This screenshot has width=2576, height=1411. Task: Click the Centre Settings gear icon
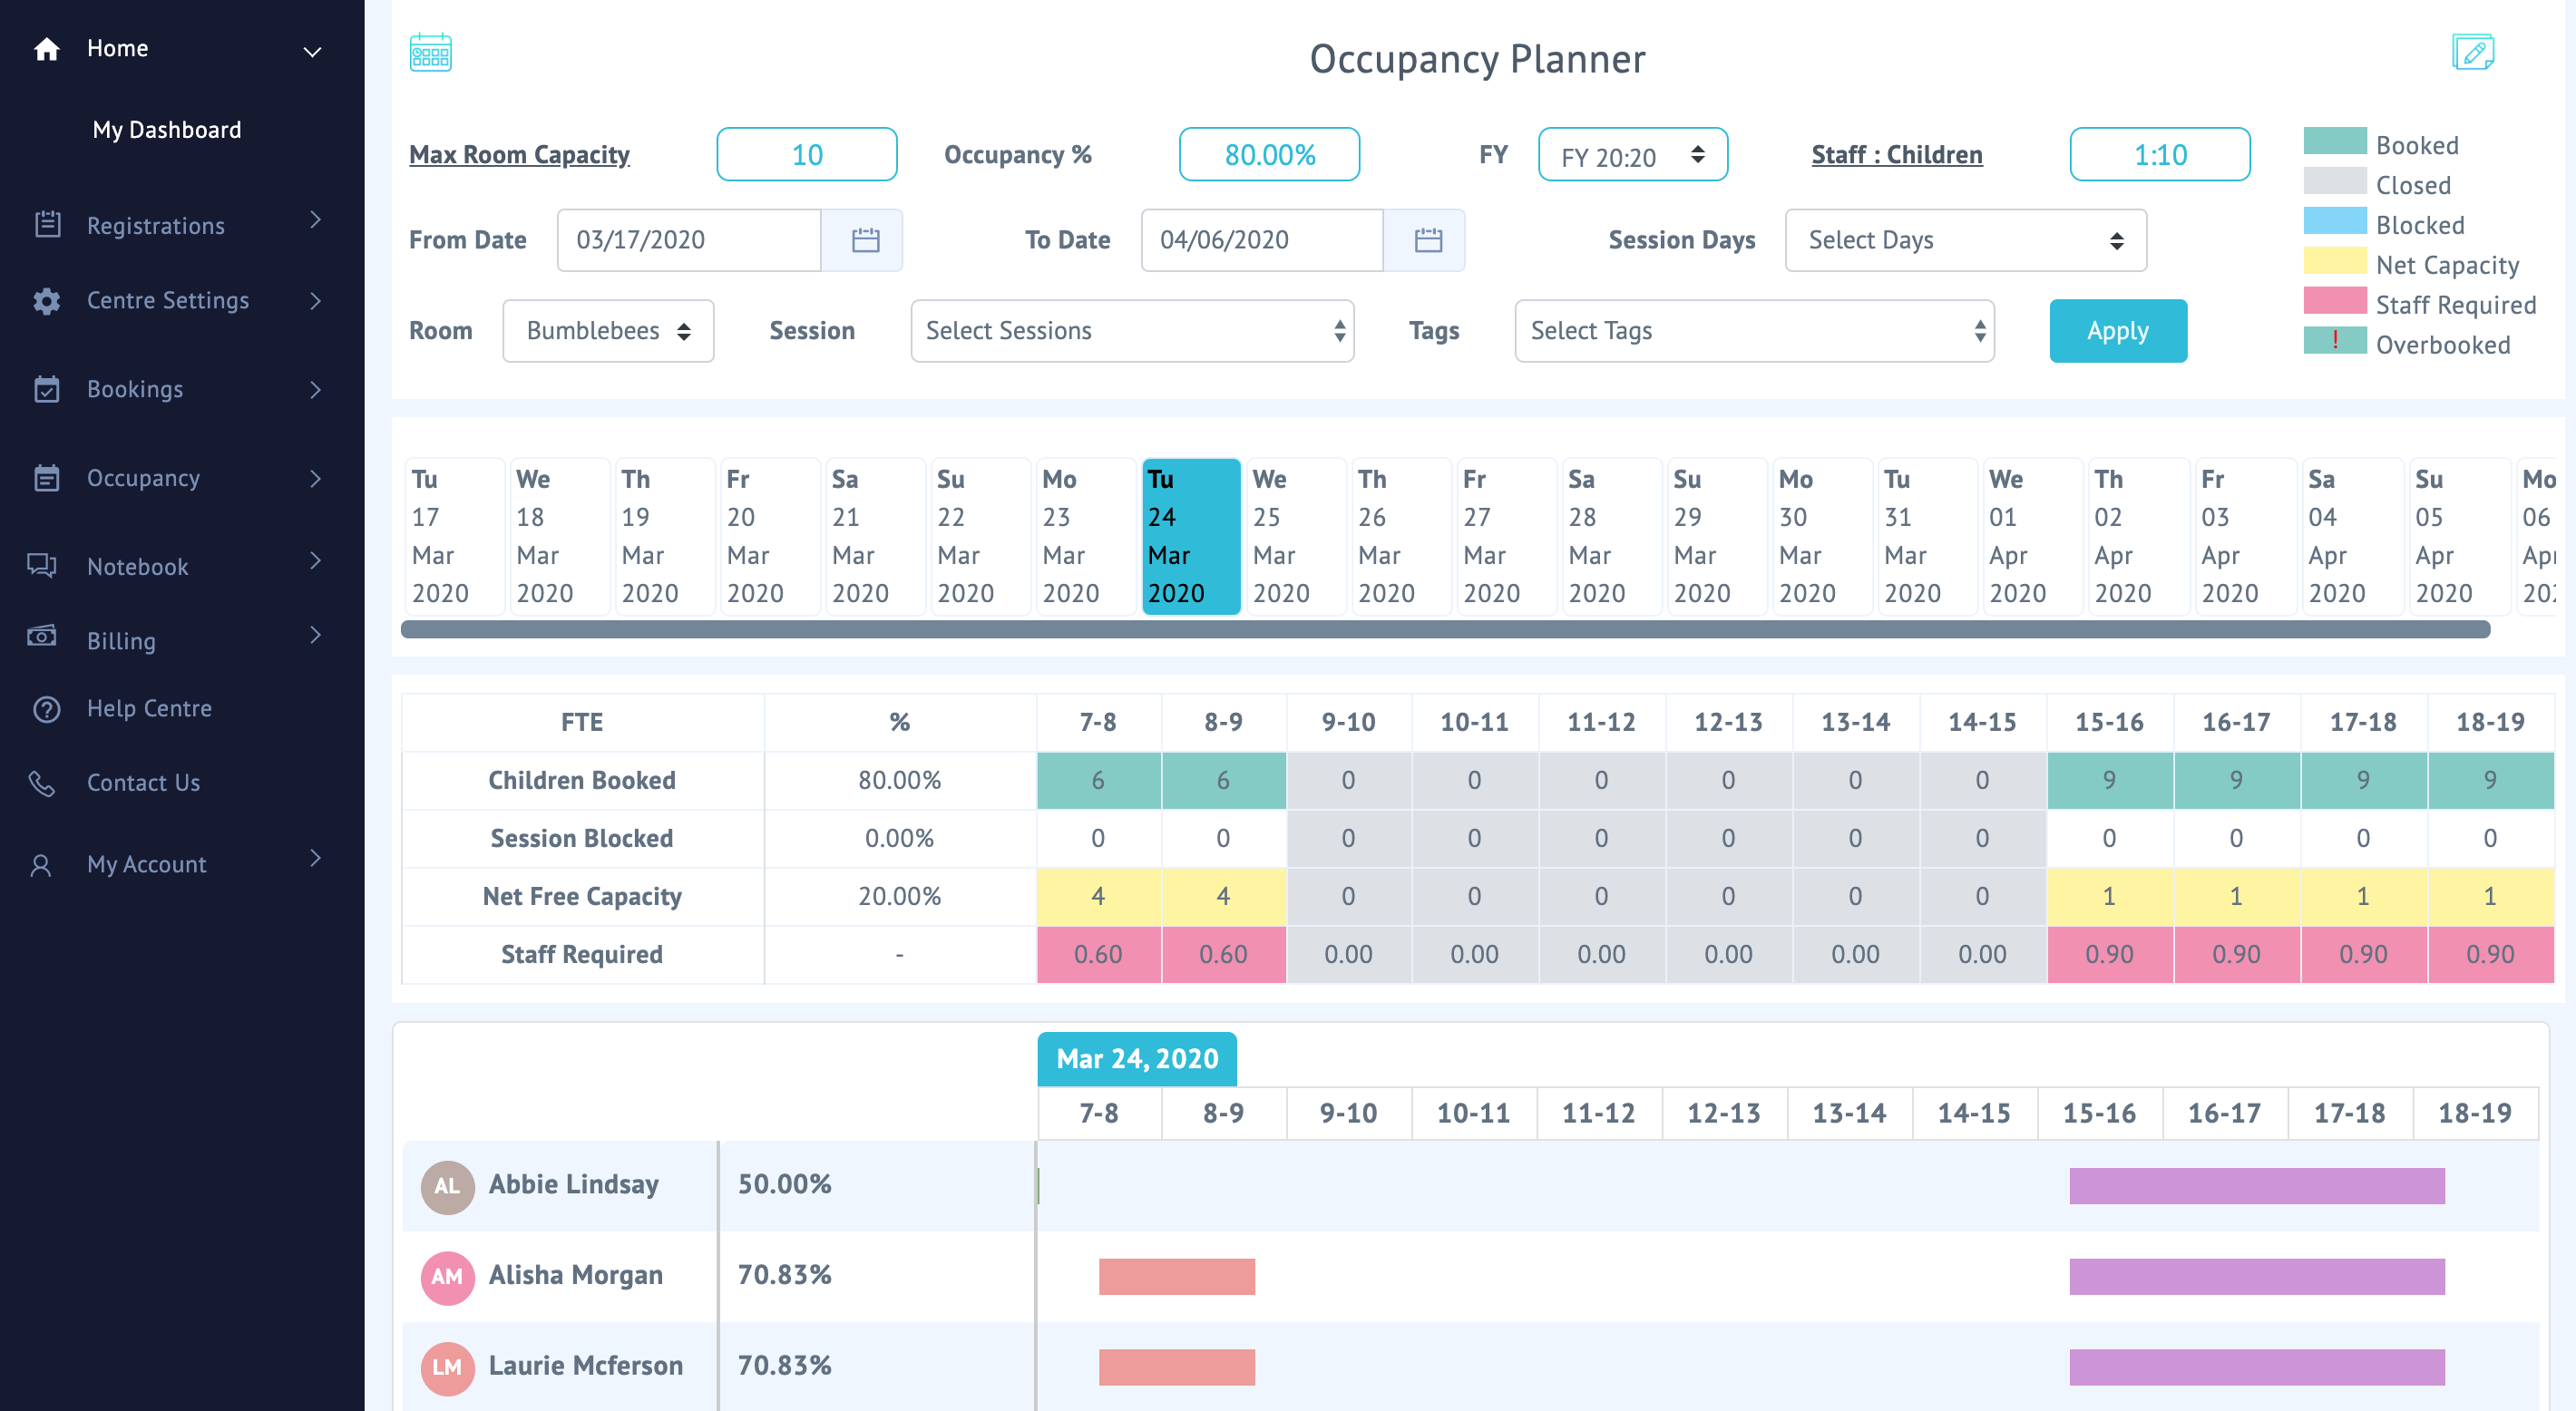pyautogui.click(x=47, y=300)
